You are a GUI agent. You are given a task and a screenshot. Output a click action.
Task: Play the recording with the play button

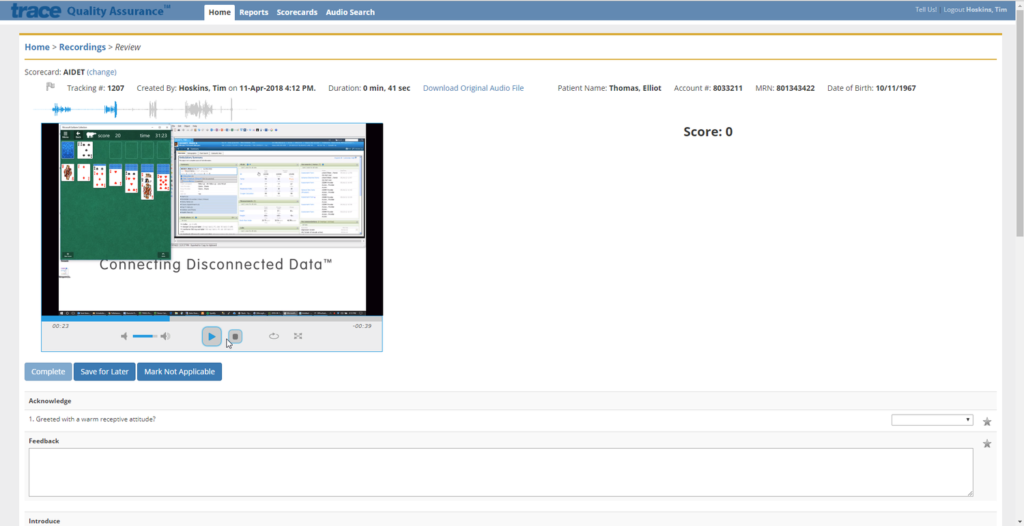[211, 336]
